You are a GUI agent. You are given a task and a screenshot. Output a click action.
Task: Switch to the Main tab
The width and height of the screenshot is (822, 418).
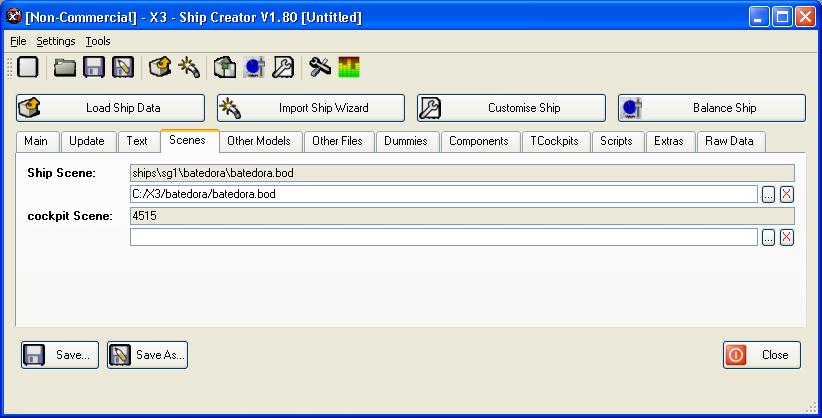click(x=36, y=141)
